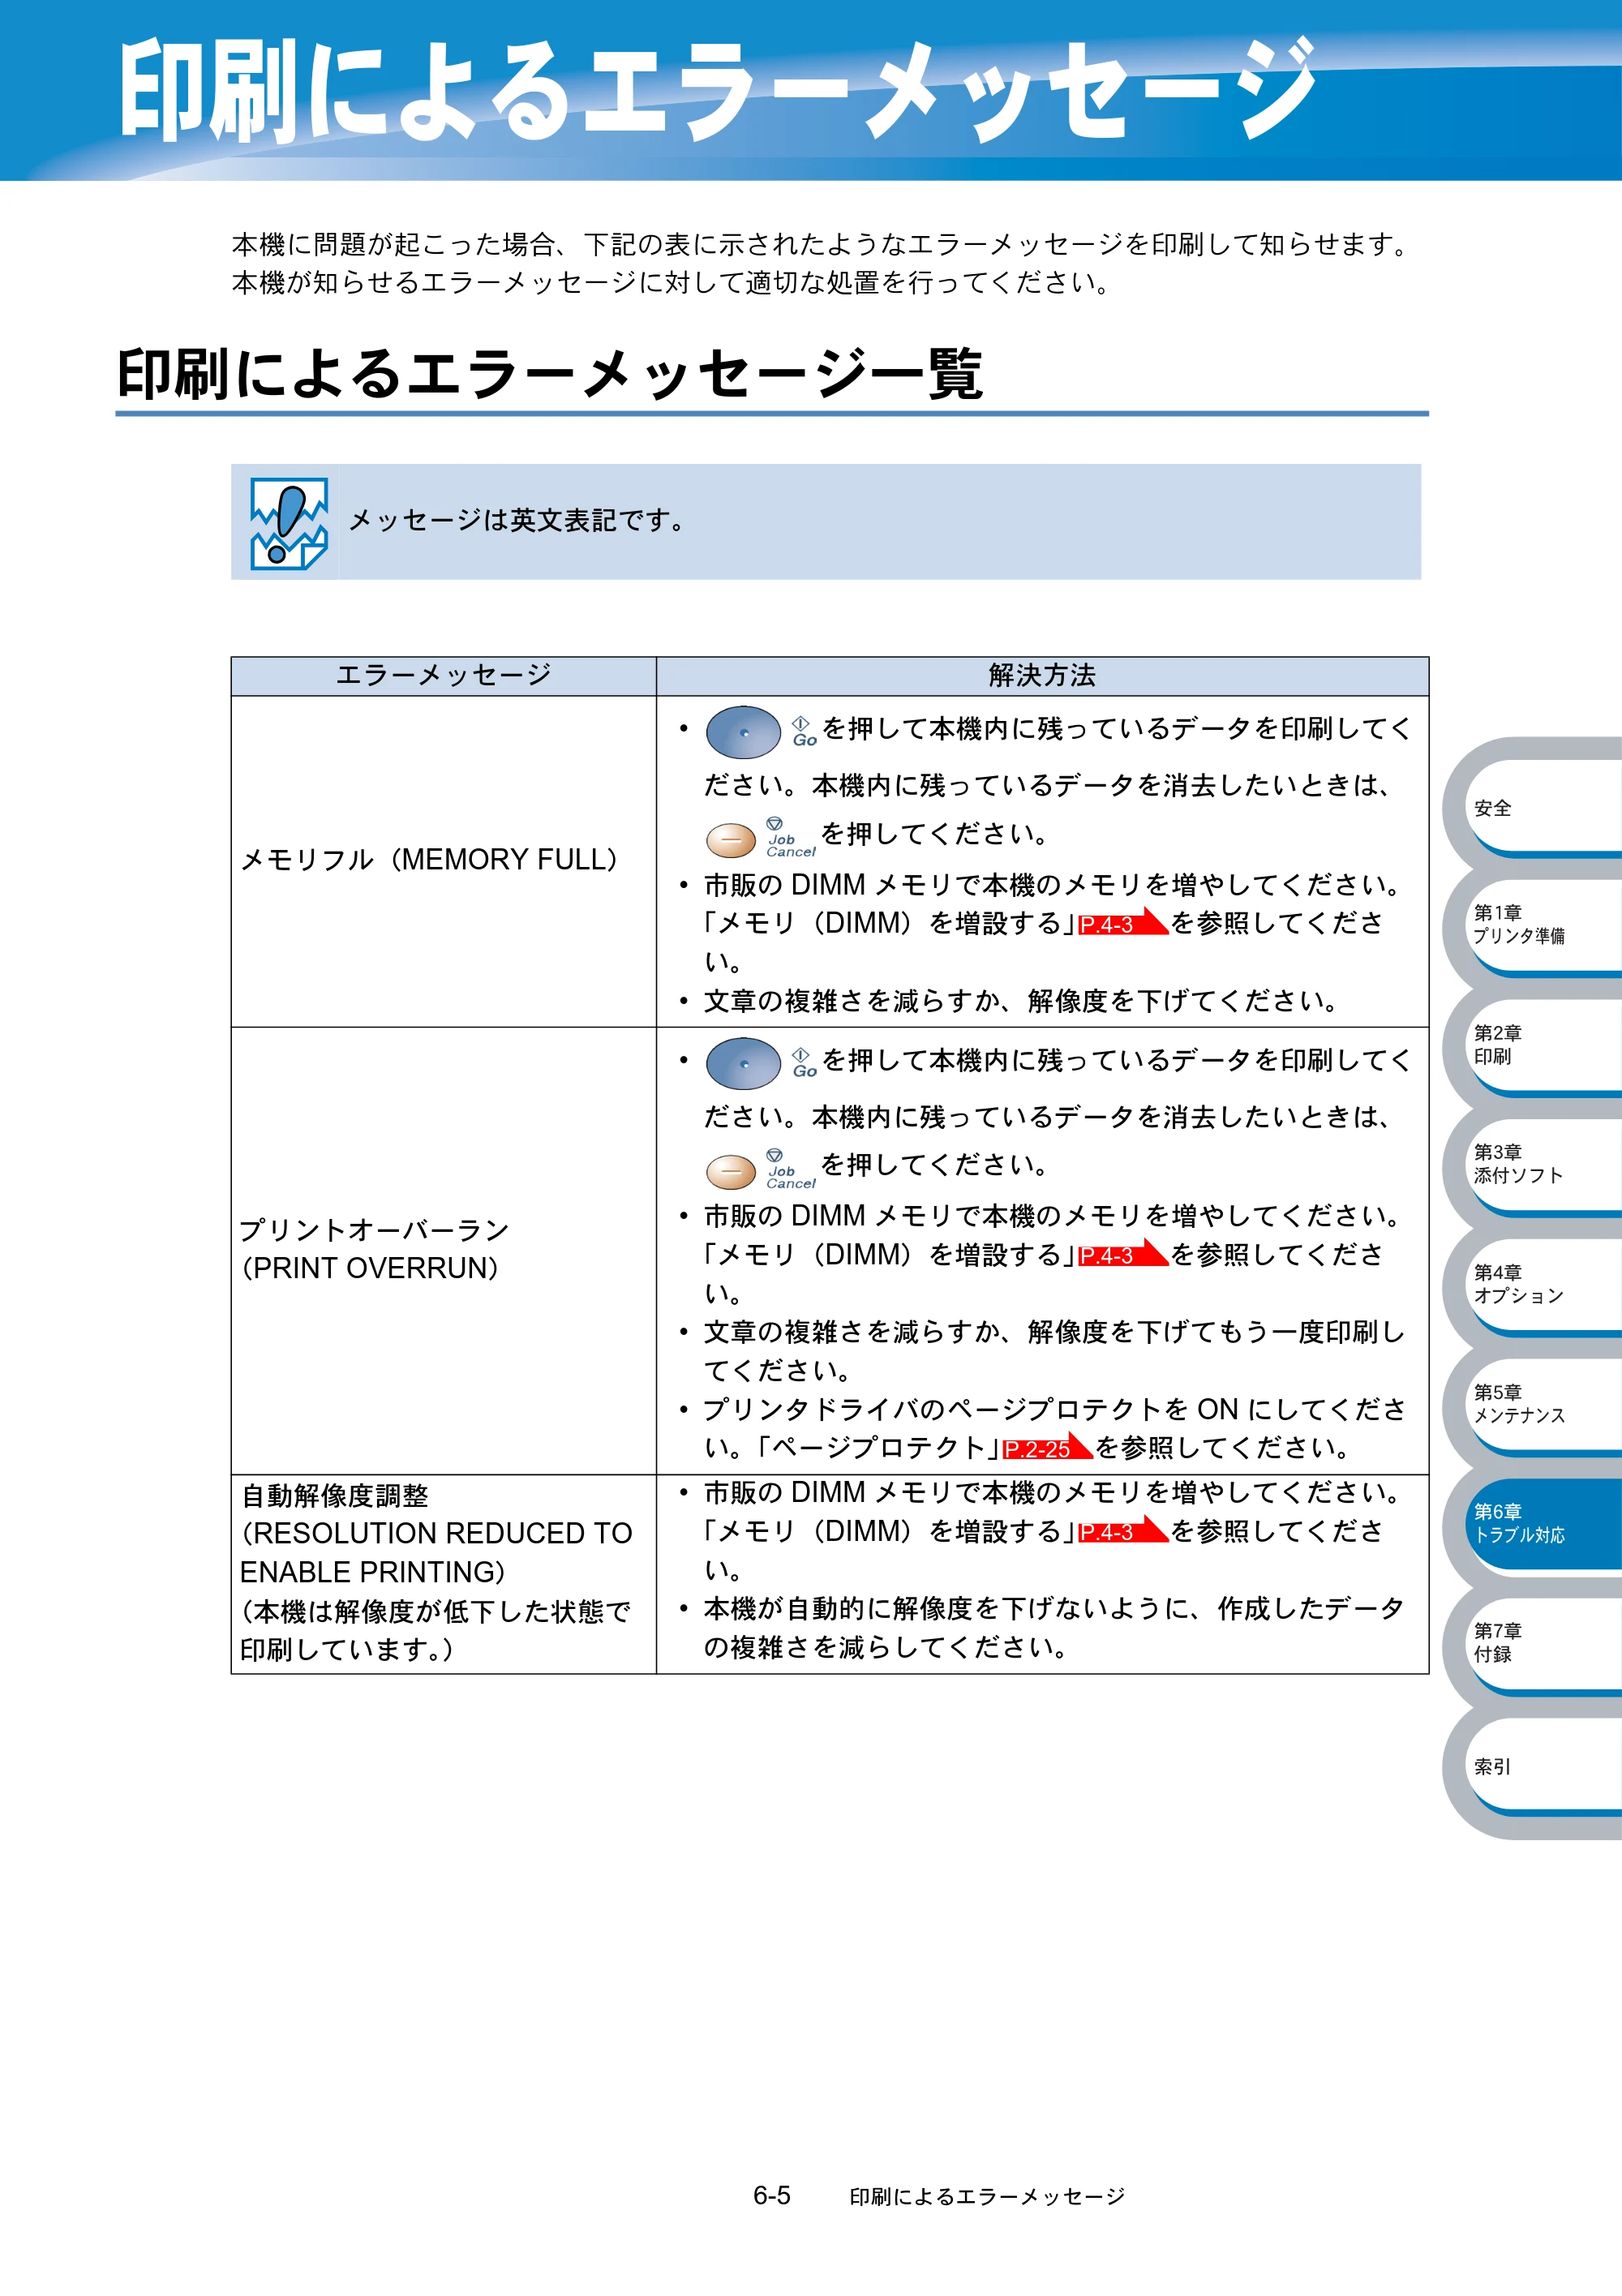The width and height of the screenshot is (1622, 2296).
Task: Open the P.2-25 page protect link
Action: [1046, 1448]
